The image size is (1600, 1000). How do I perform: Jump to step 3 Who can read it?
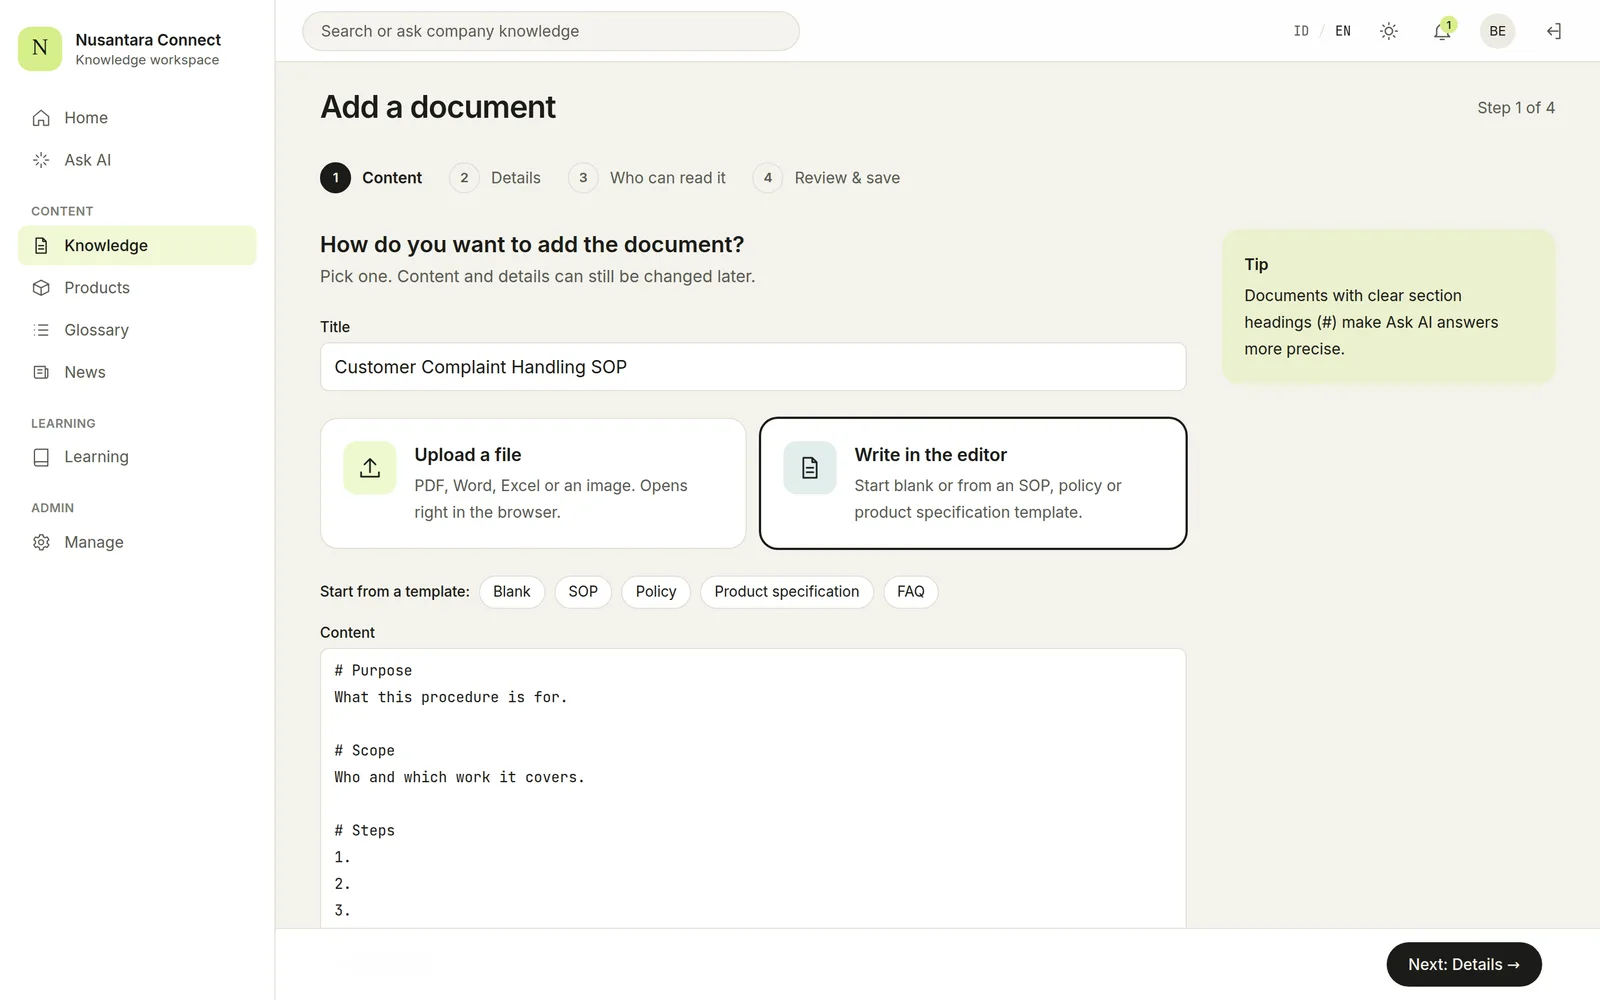point(647,178)
